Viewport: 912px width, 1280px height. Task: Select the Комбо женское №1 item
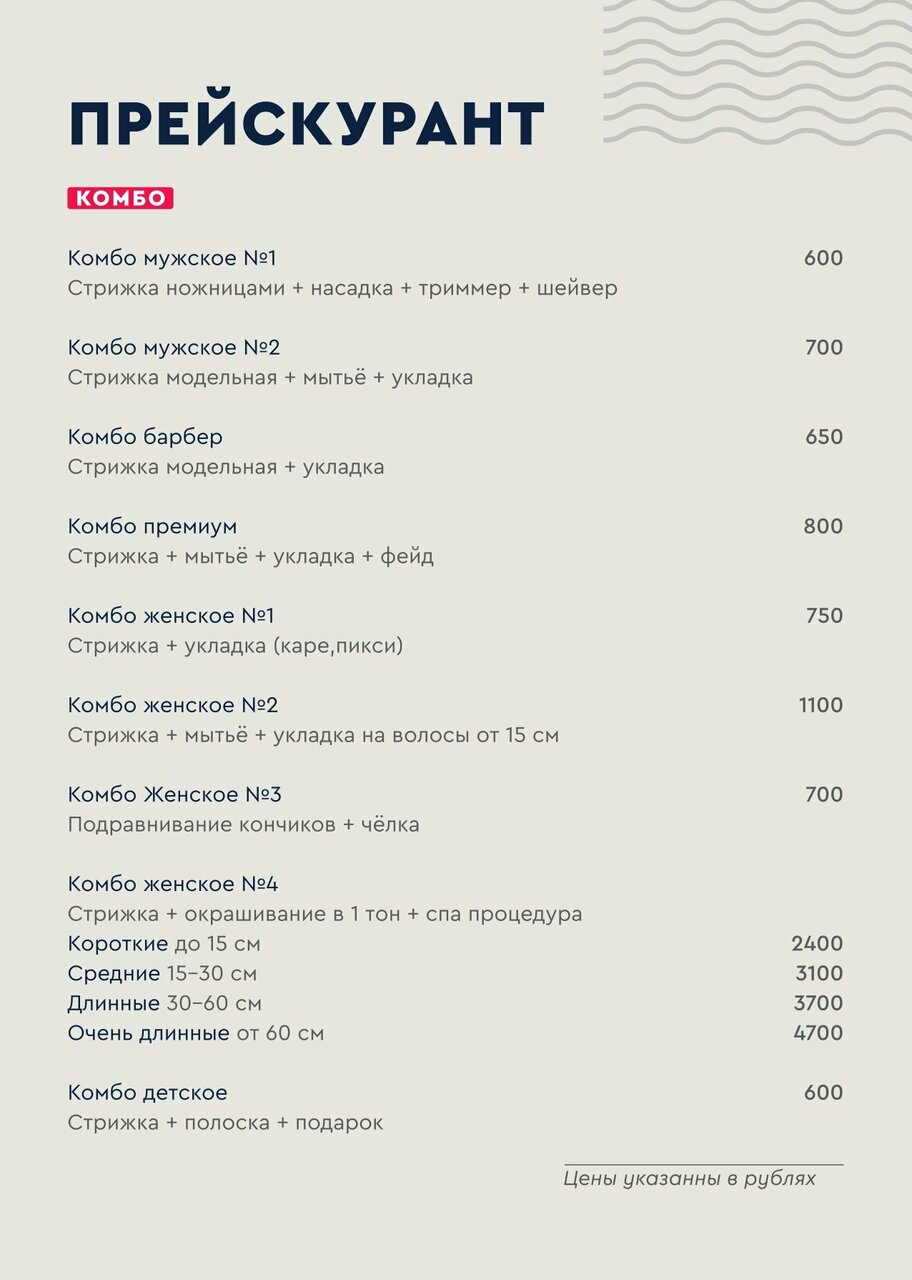point(171,616)
